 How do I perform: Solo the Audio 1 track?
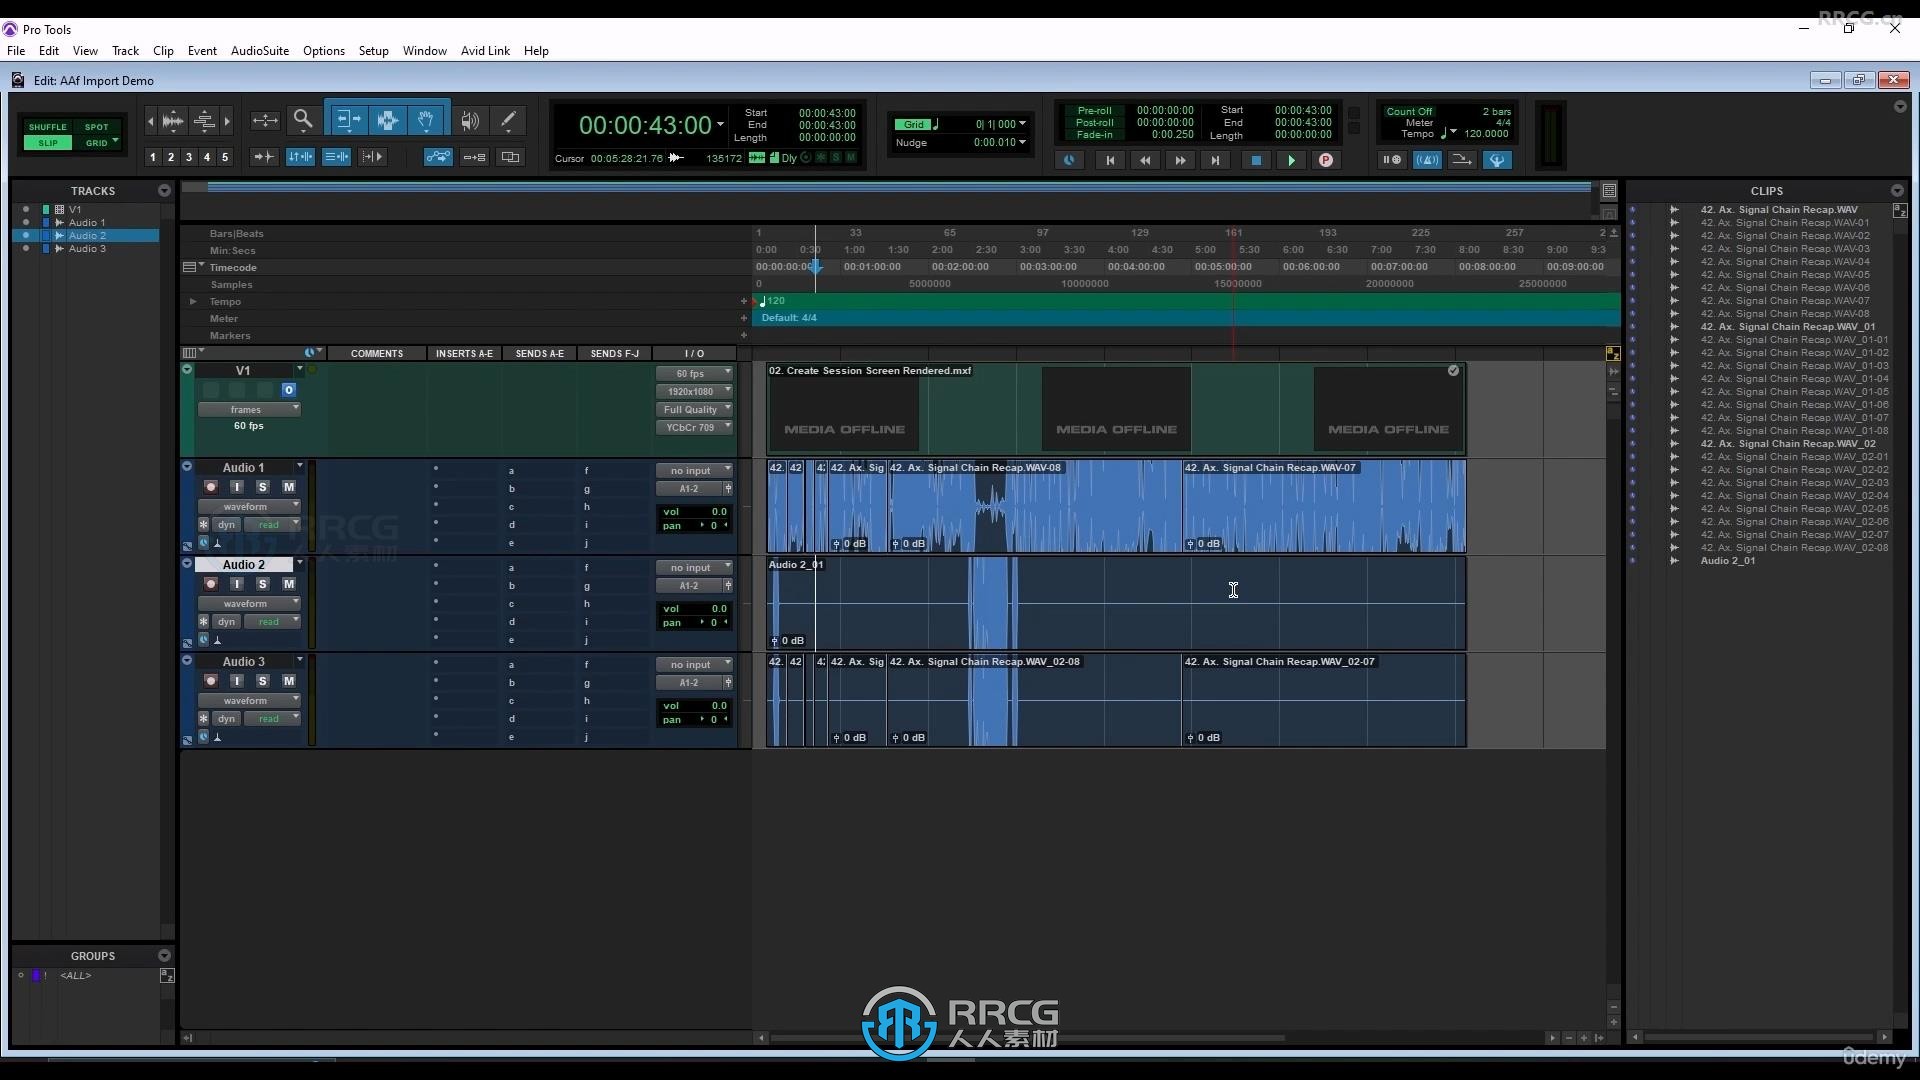click(x=262, y=487)
